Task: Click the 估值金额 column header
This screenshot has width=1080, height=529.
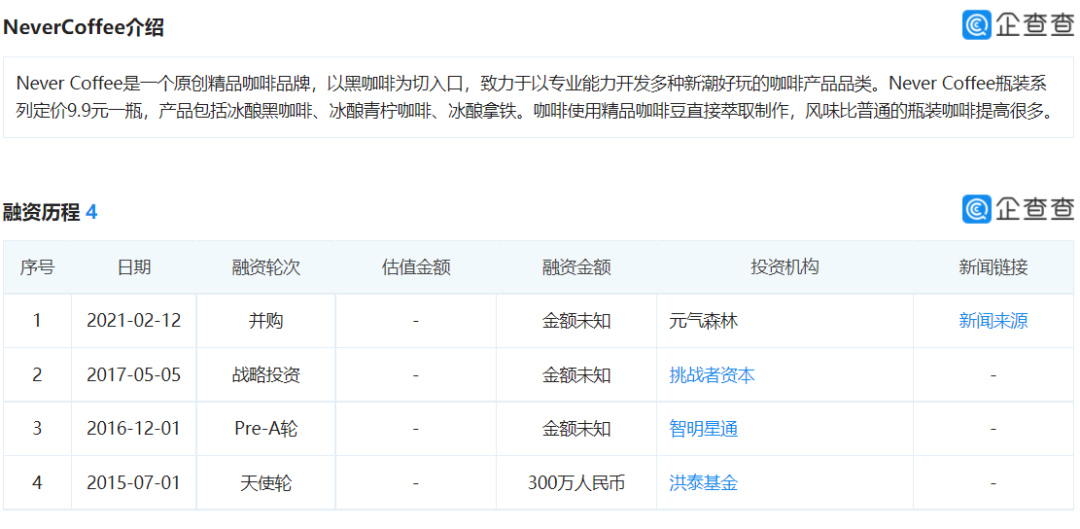Action: [416, 267]
